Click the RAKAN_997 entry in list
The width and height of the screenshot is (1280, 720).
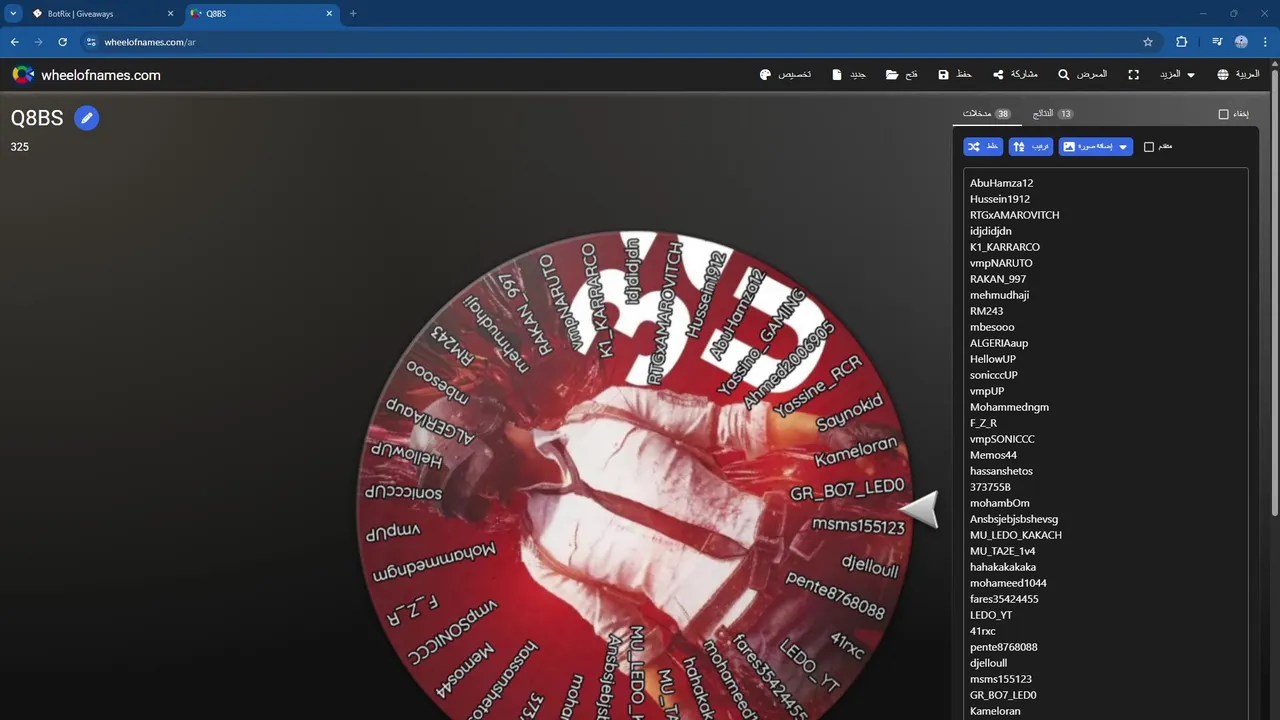[x=998, y=279]
